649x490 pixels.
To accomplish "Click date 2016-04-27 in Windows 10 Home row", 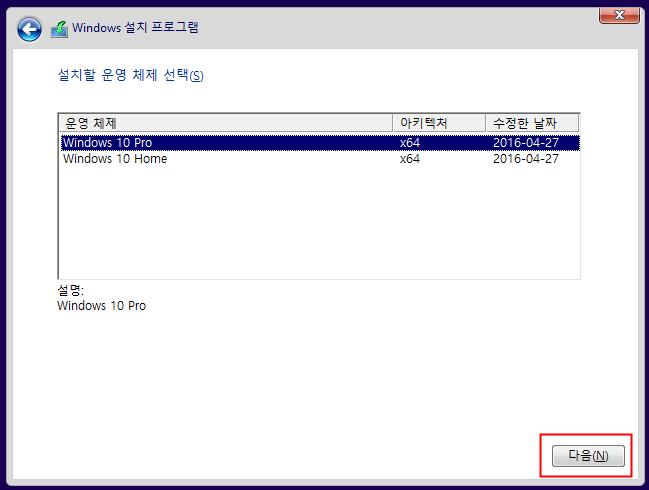I will (526, 159).
